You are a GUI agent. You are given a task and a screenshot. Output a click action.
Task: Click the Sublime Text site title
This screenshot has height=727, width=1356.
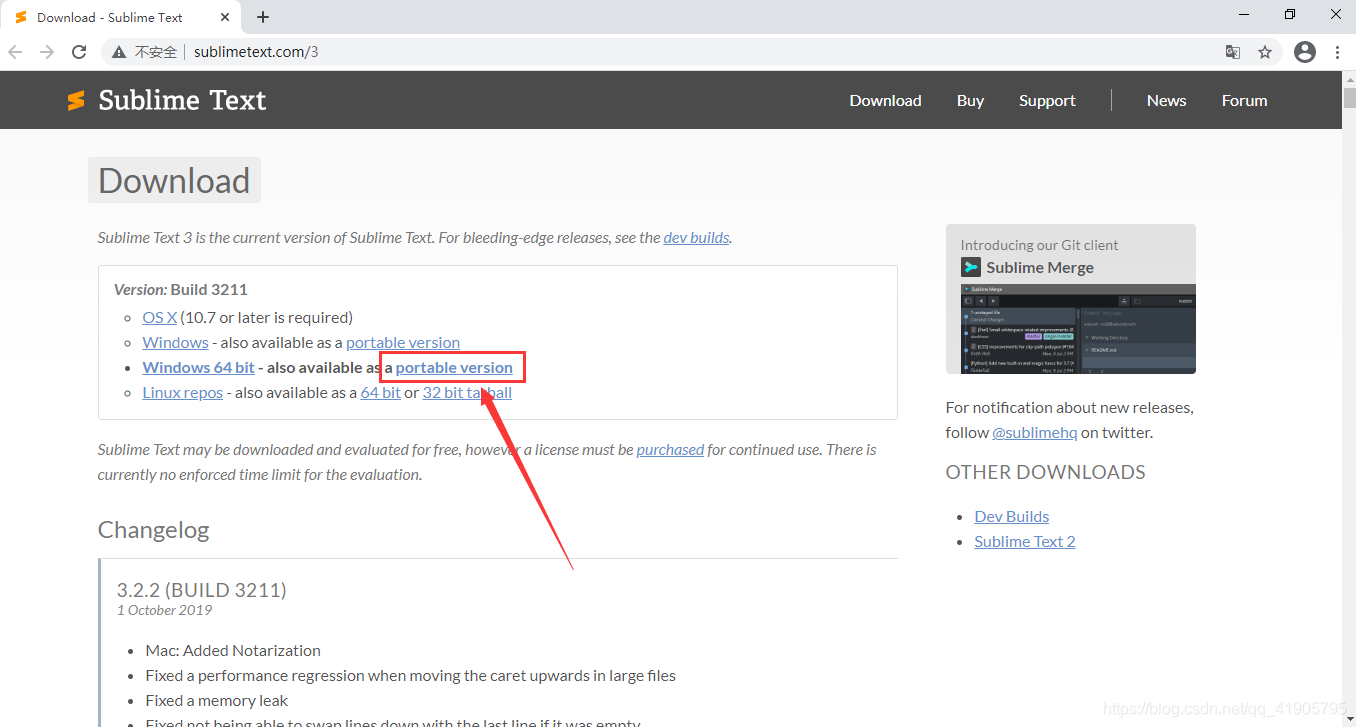pyautogui.click(x=182, y=100)
